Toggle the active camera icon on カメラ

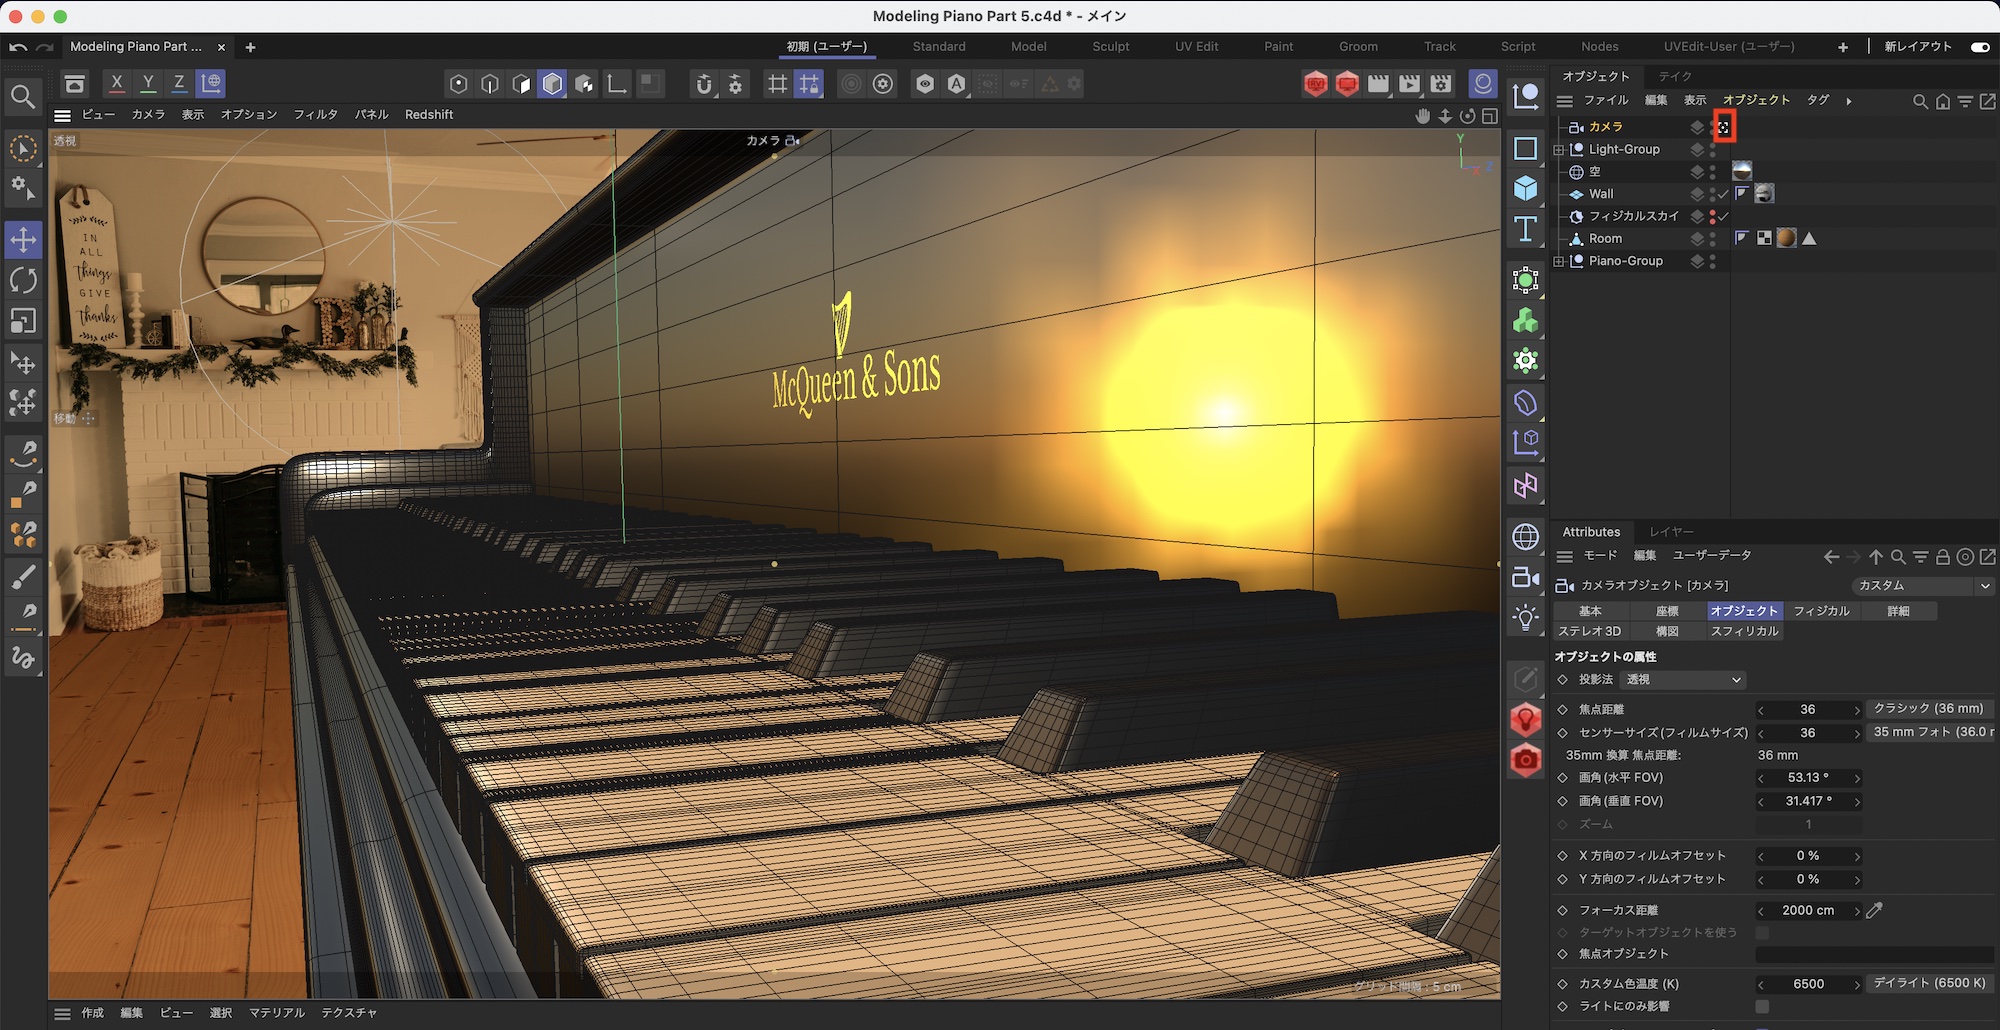coord(1723,127)
